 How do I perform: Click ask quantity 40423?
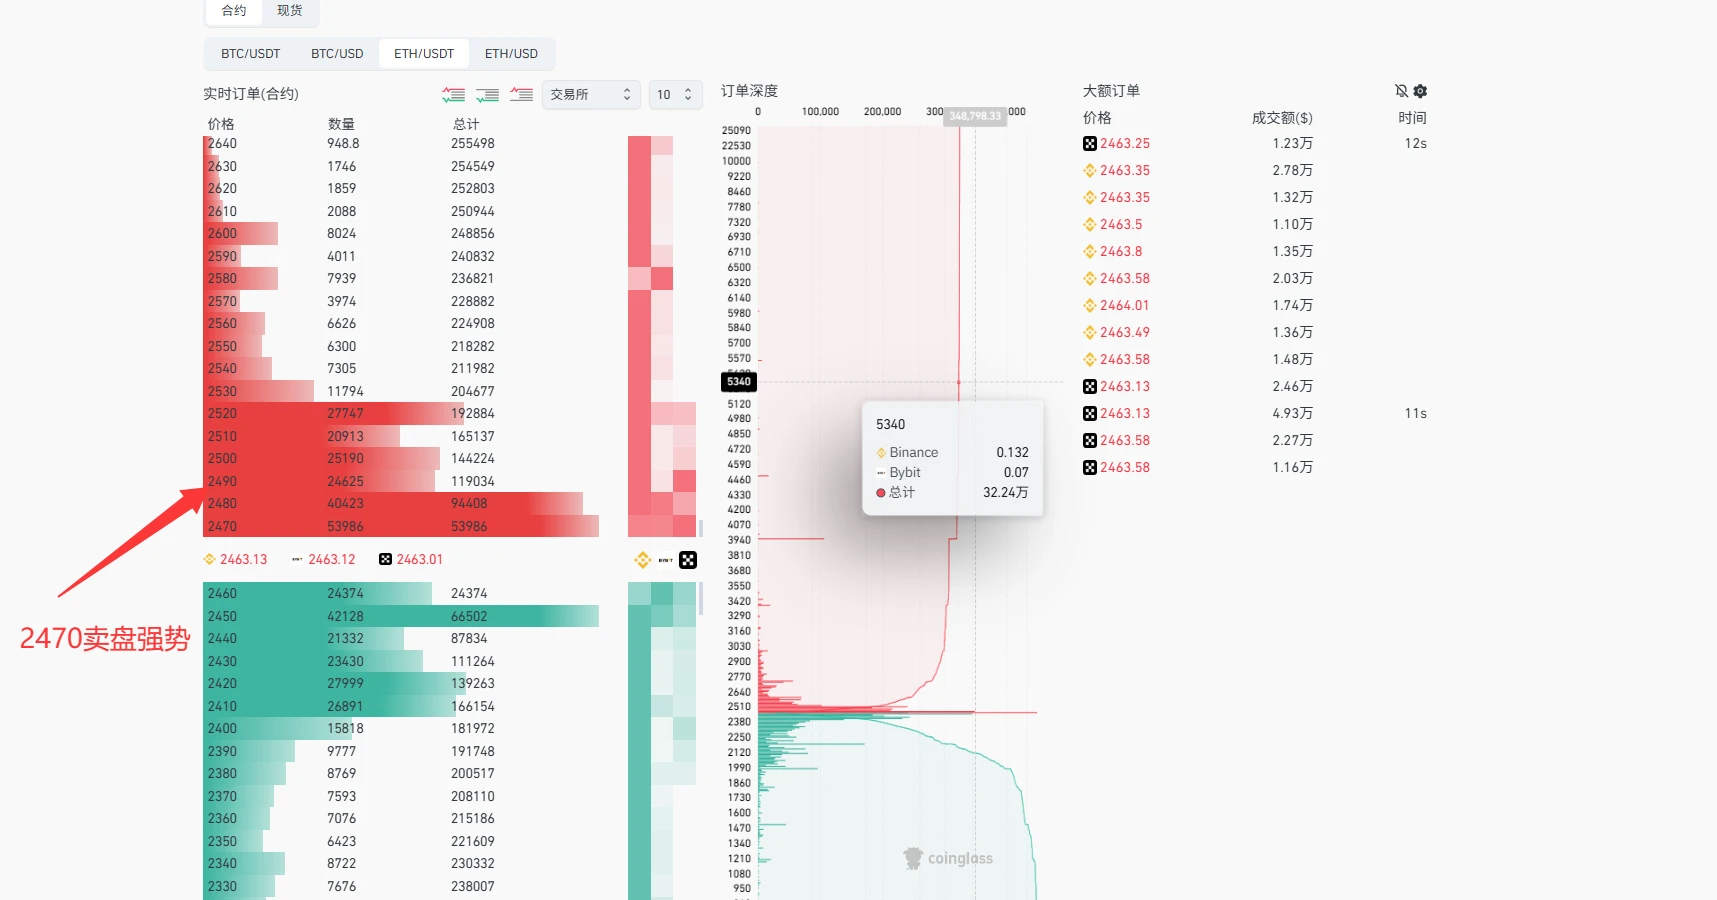pos(345,504)
